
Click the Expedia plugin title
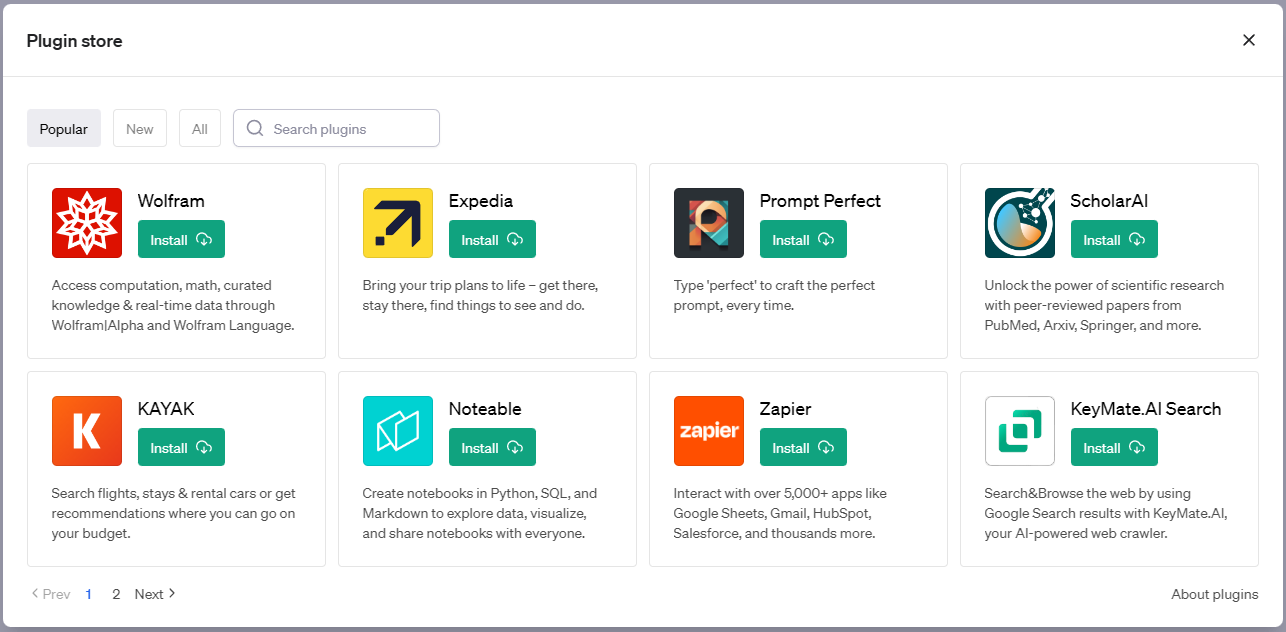[481, 201]
